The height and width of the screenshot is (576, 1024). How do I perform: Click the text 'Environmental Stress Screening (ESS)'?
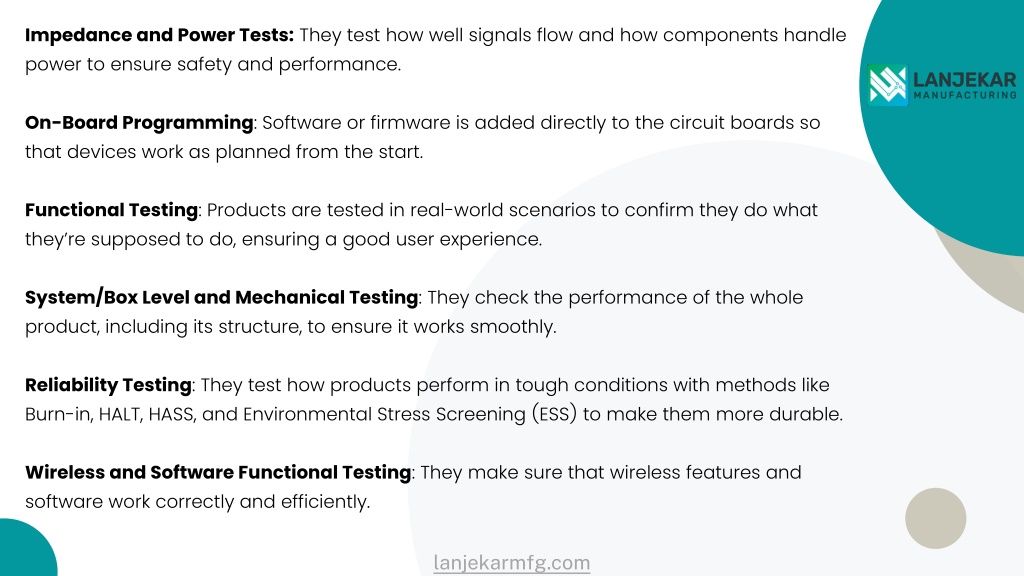[x=410, y=415]
